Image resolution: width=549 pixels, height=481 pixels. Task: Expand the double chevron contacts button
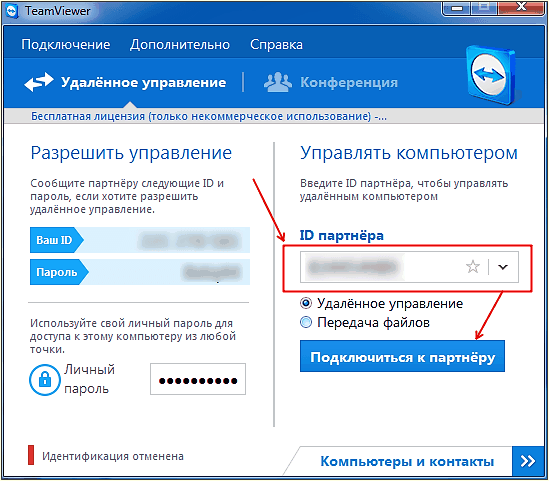click(528, 461)
